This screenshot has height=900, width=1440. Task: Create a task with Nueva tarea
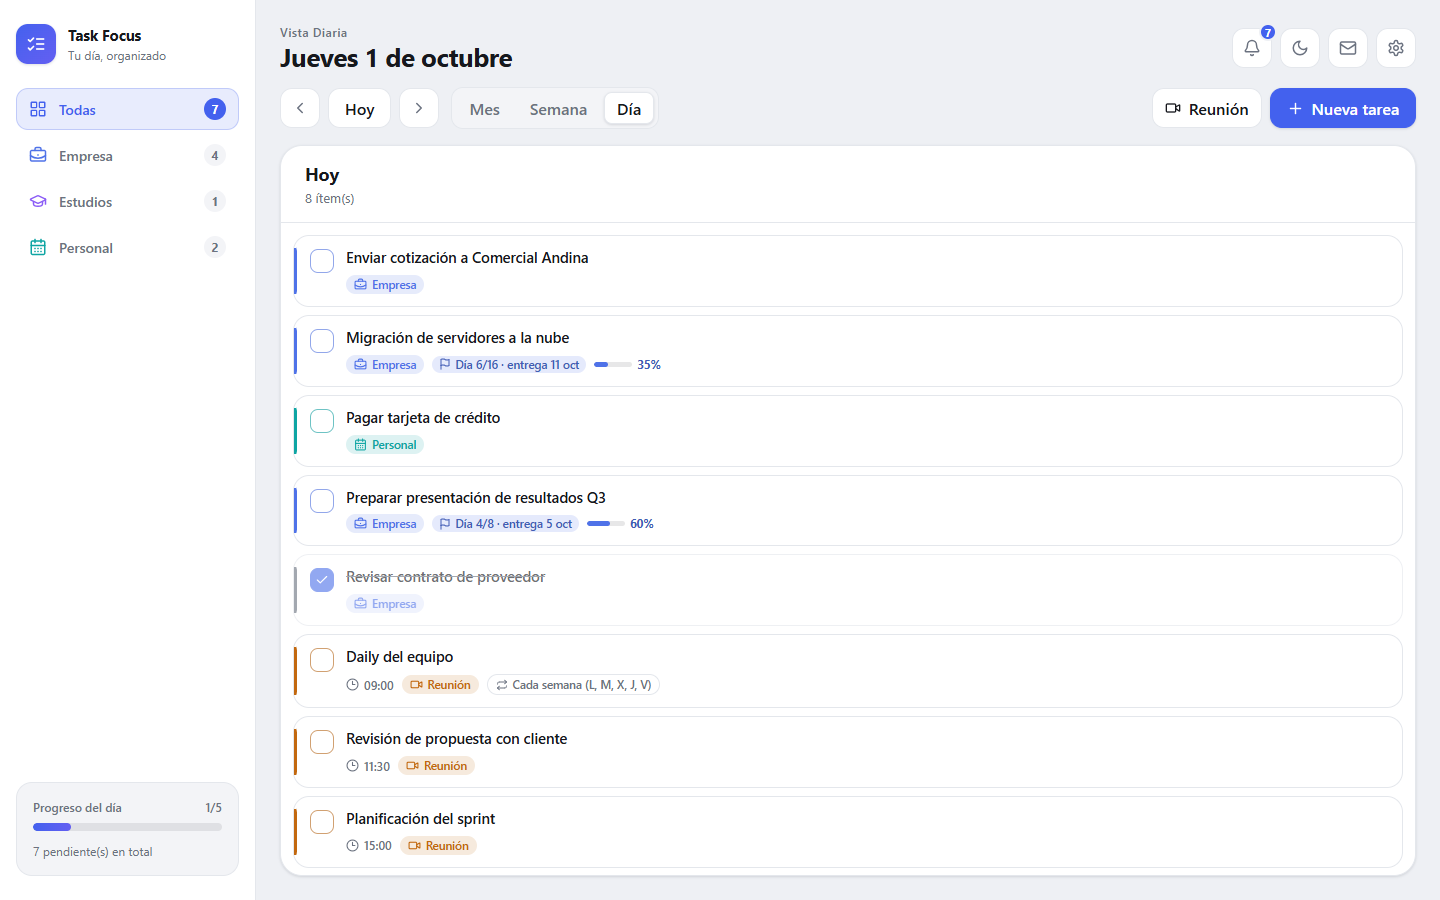coord(1343,108)
